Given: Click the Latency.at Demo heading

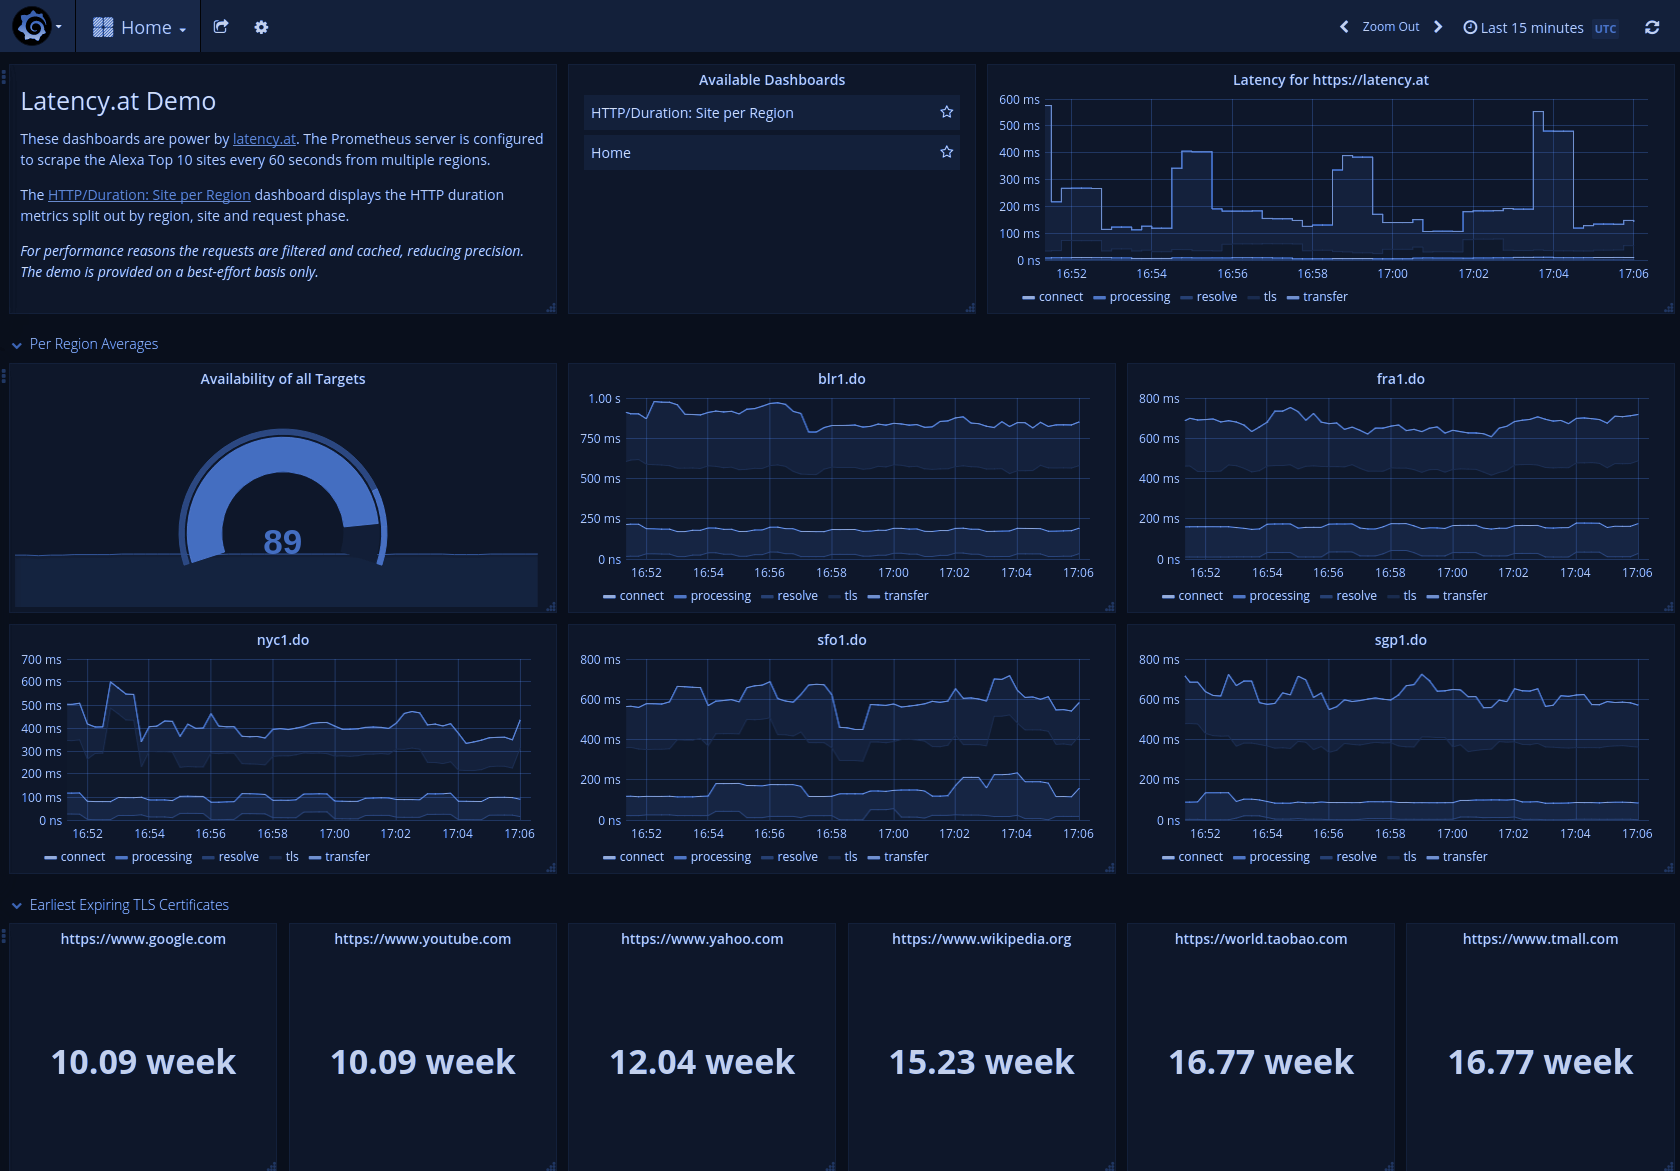Looking at the screenshot, I should coord(118,101).
